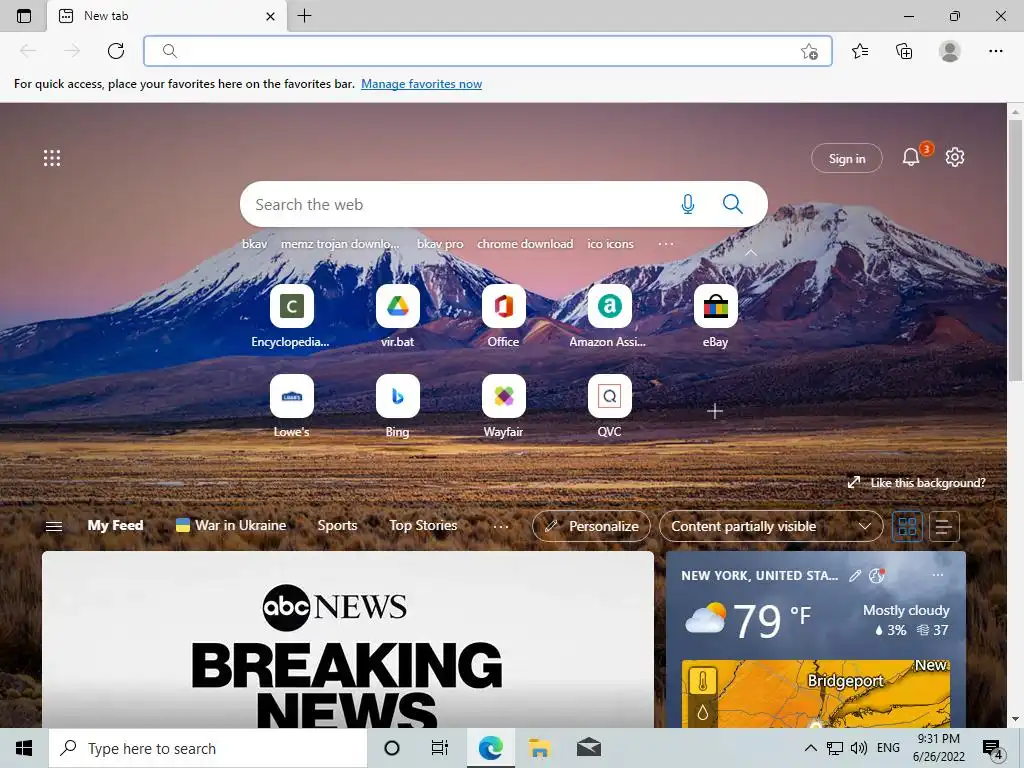
Task: Open a new browser tab
Action: coord(304,16)
